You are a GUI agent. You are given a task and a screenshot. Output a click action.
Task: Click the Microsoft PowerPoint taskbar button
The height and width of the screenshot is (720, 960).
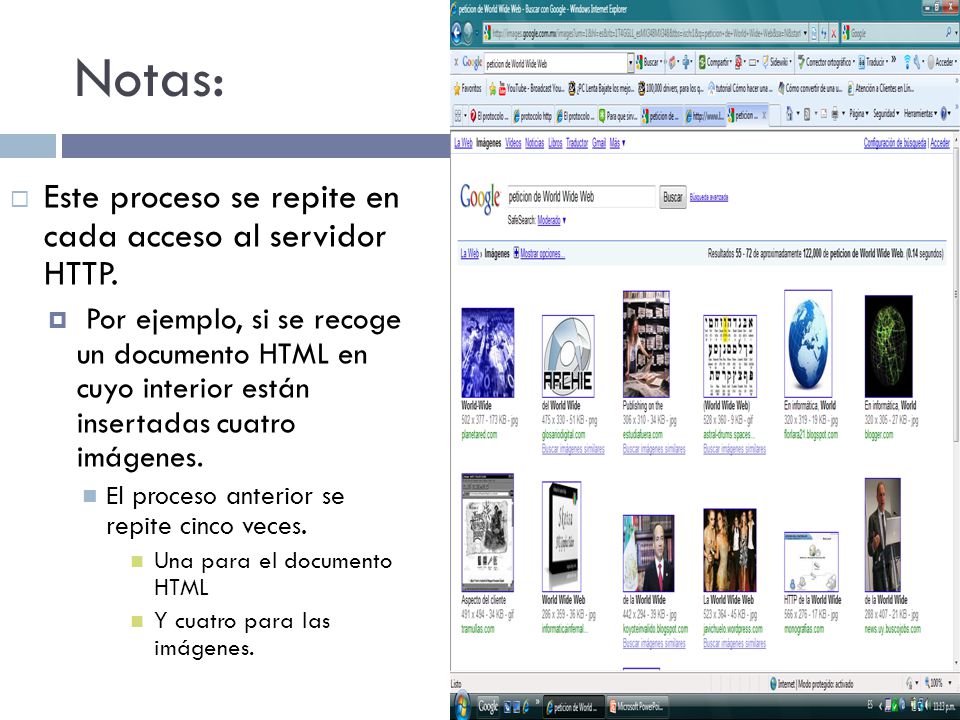point(637,707)
